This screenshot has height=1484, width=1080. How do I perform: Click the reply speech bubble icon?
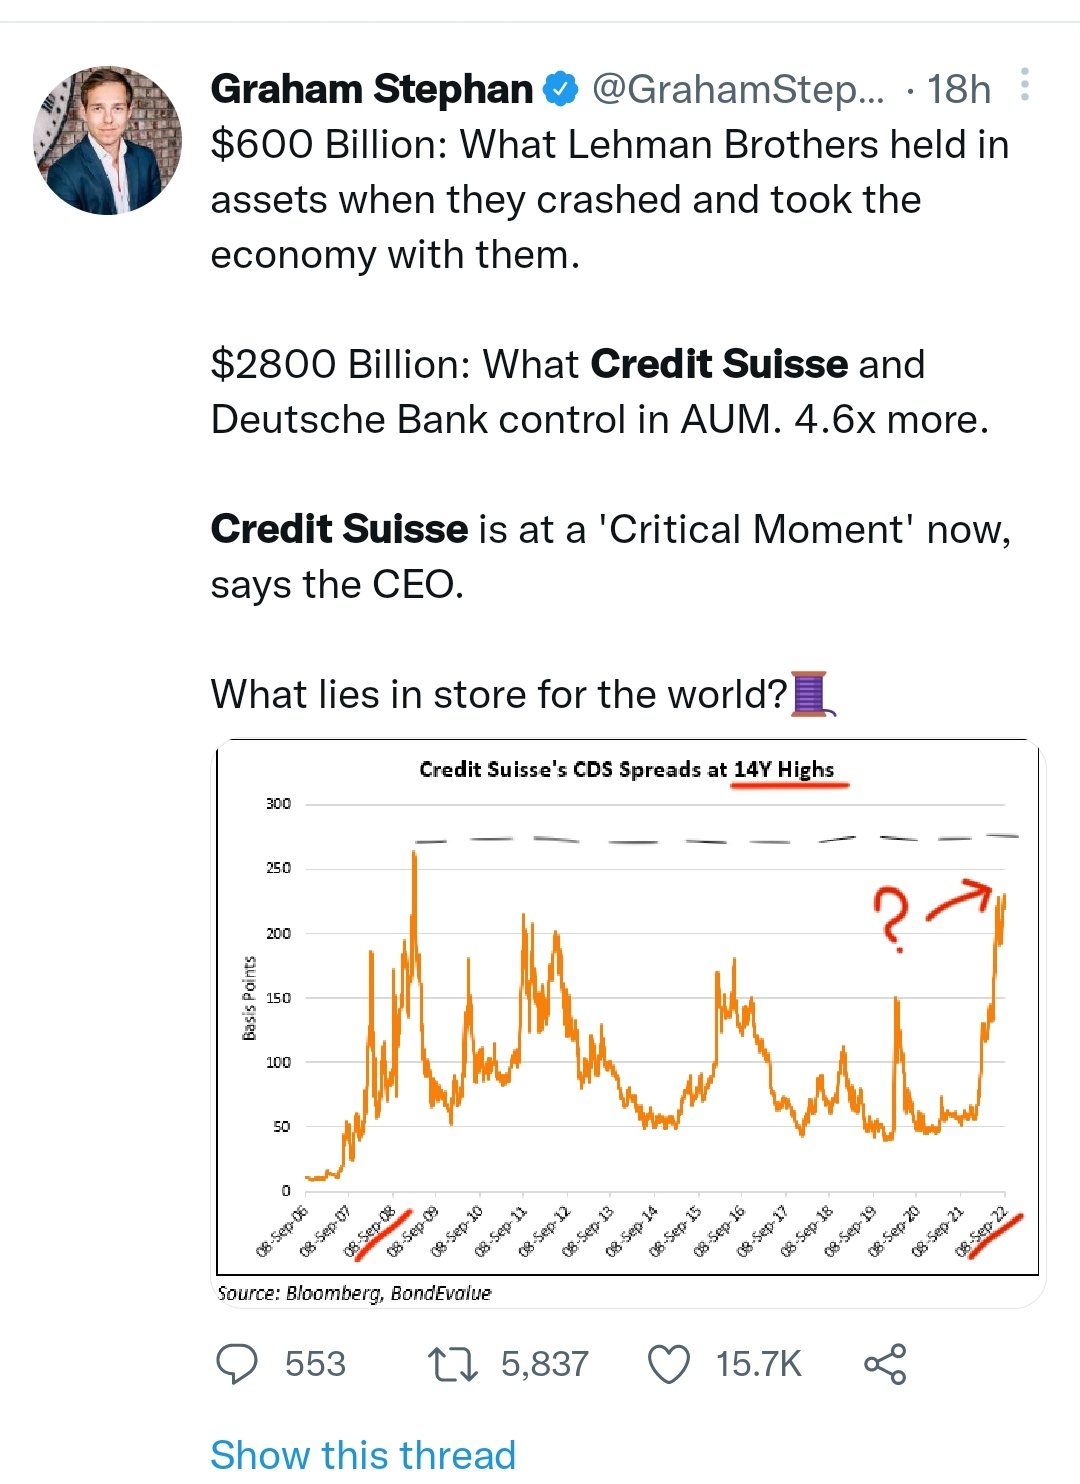pos(237,1364)
